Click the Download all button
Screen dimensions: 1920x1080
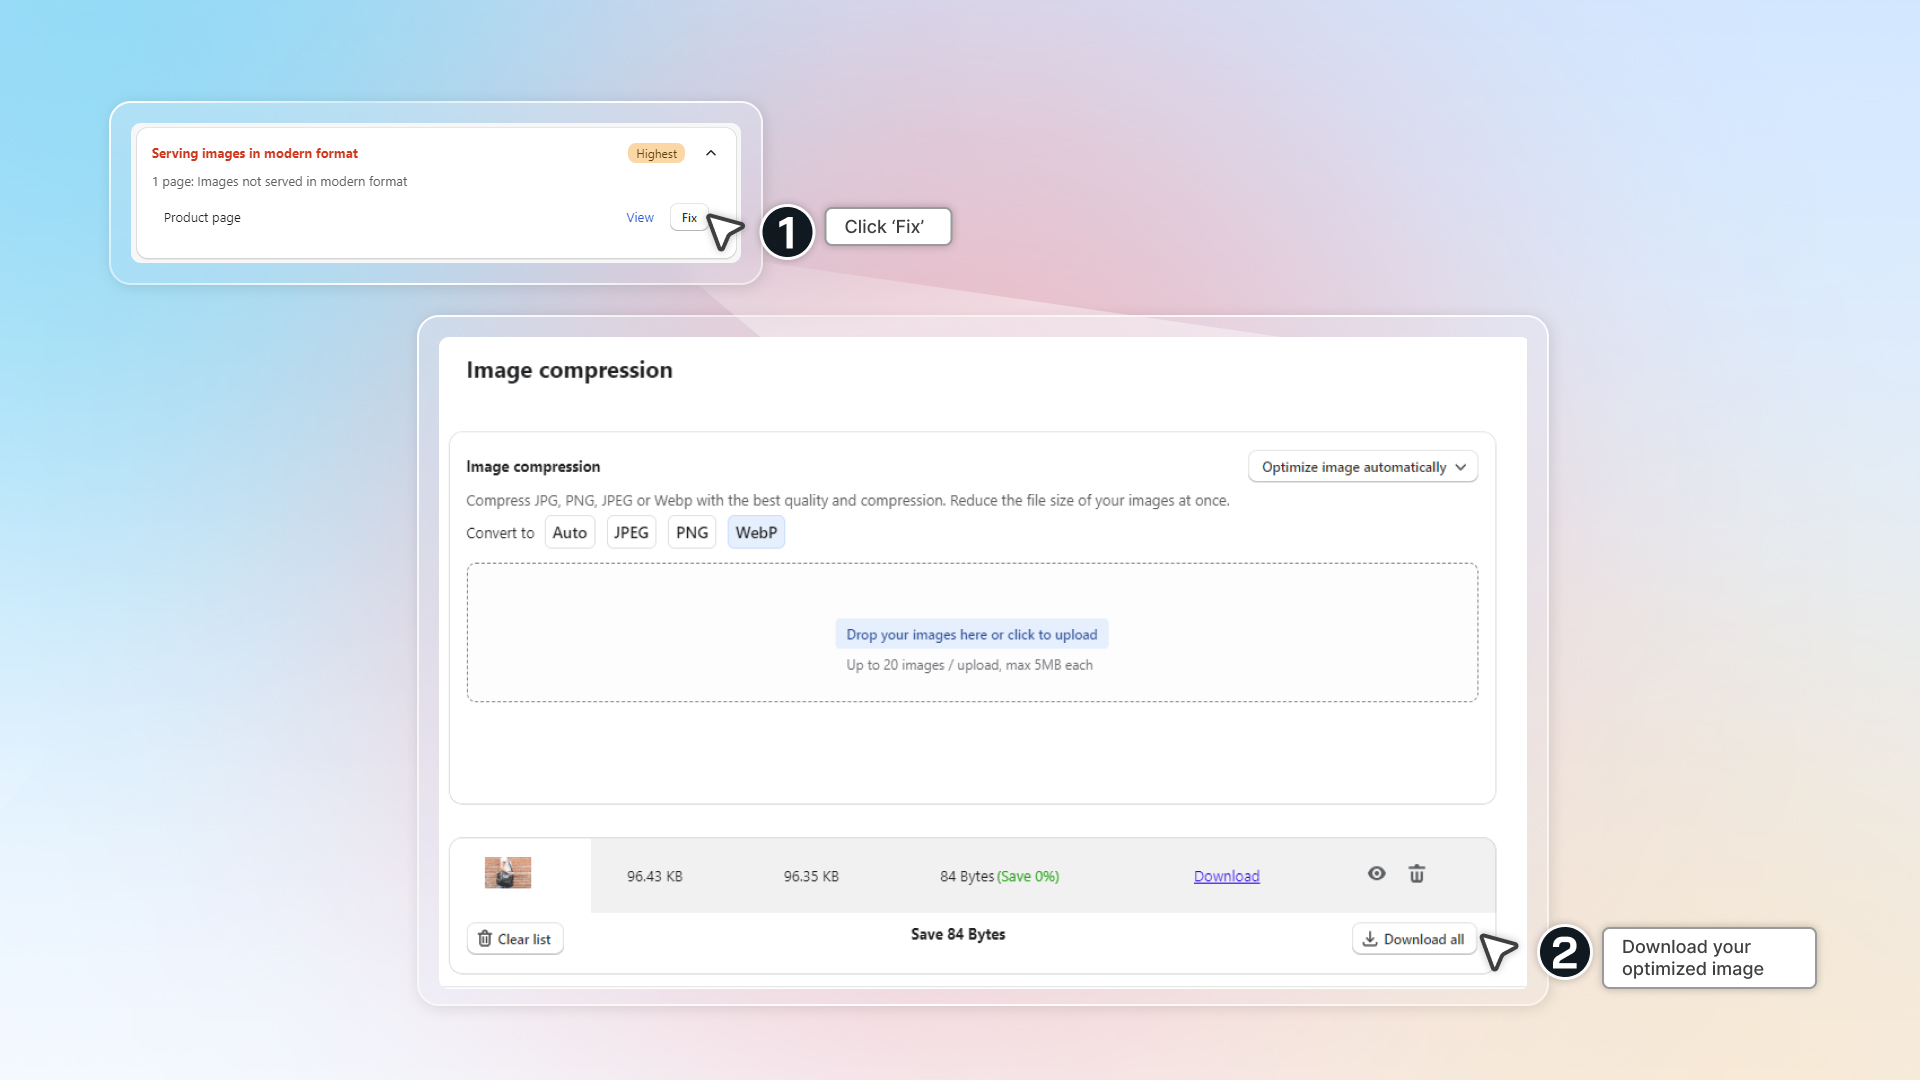click(1413, 939)
